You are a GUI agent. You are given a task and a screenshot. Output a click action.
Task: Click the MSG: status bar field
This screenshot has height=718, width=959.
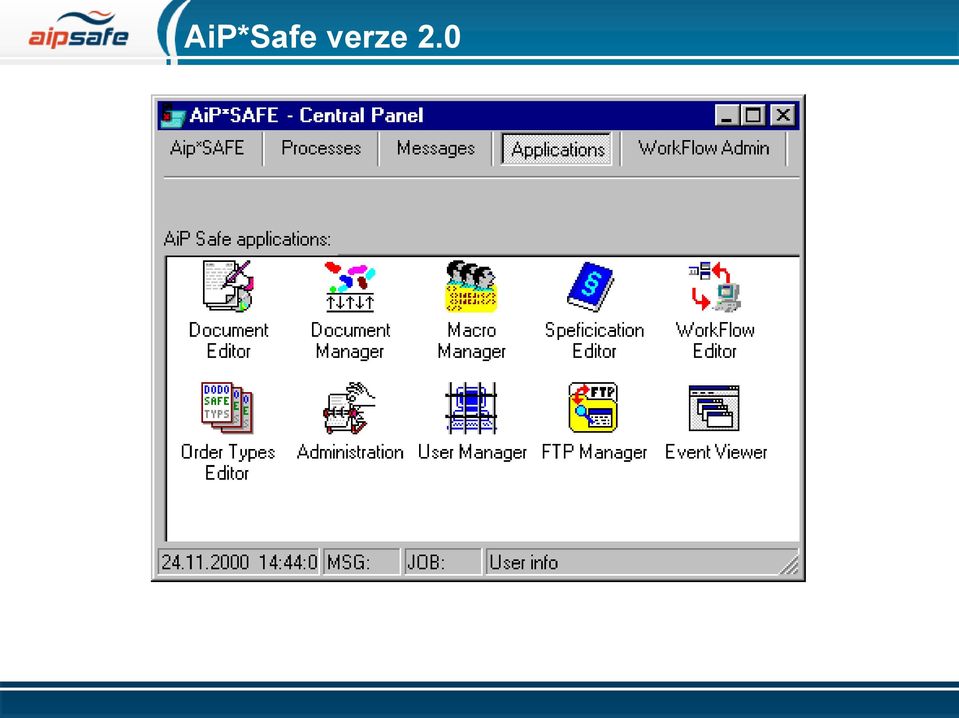(361, 562)
